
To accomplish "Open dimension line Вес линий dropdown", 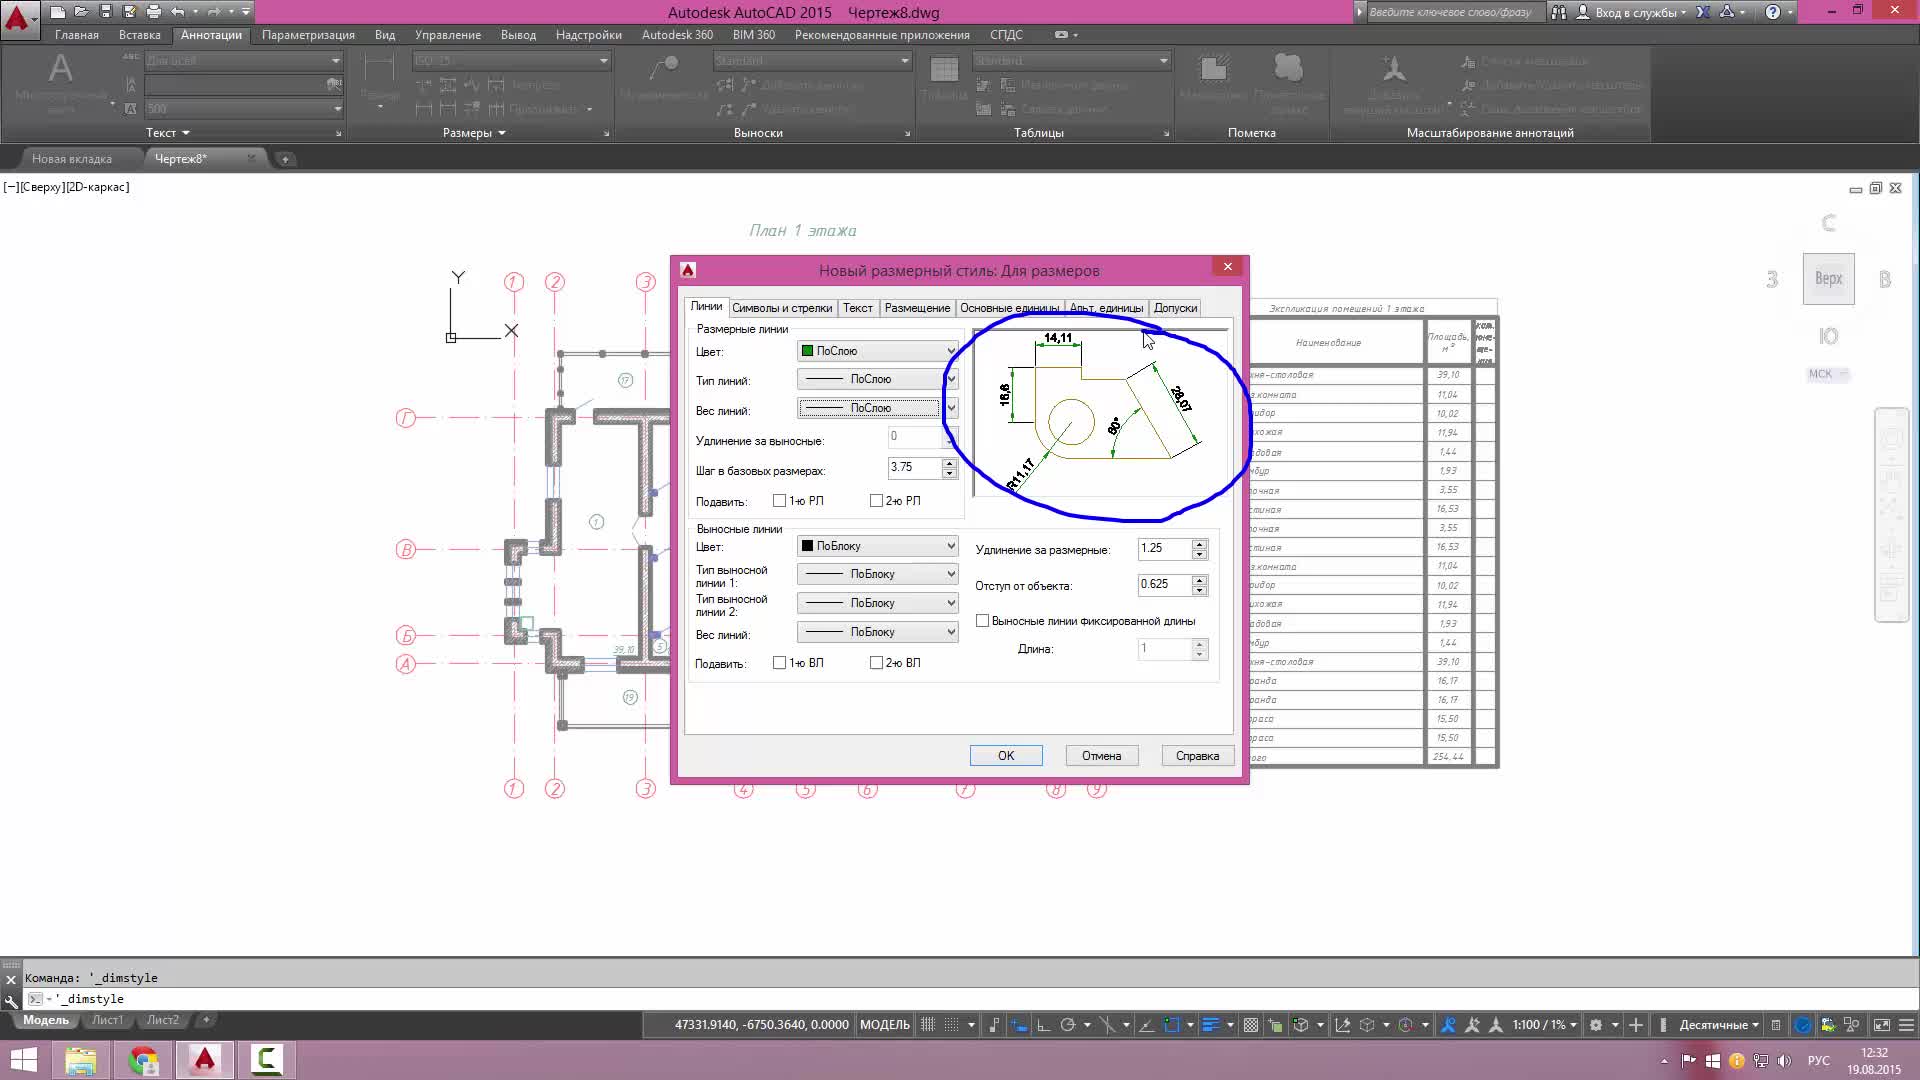I will (877, 408).
